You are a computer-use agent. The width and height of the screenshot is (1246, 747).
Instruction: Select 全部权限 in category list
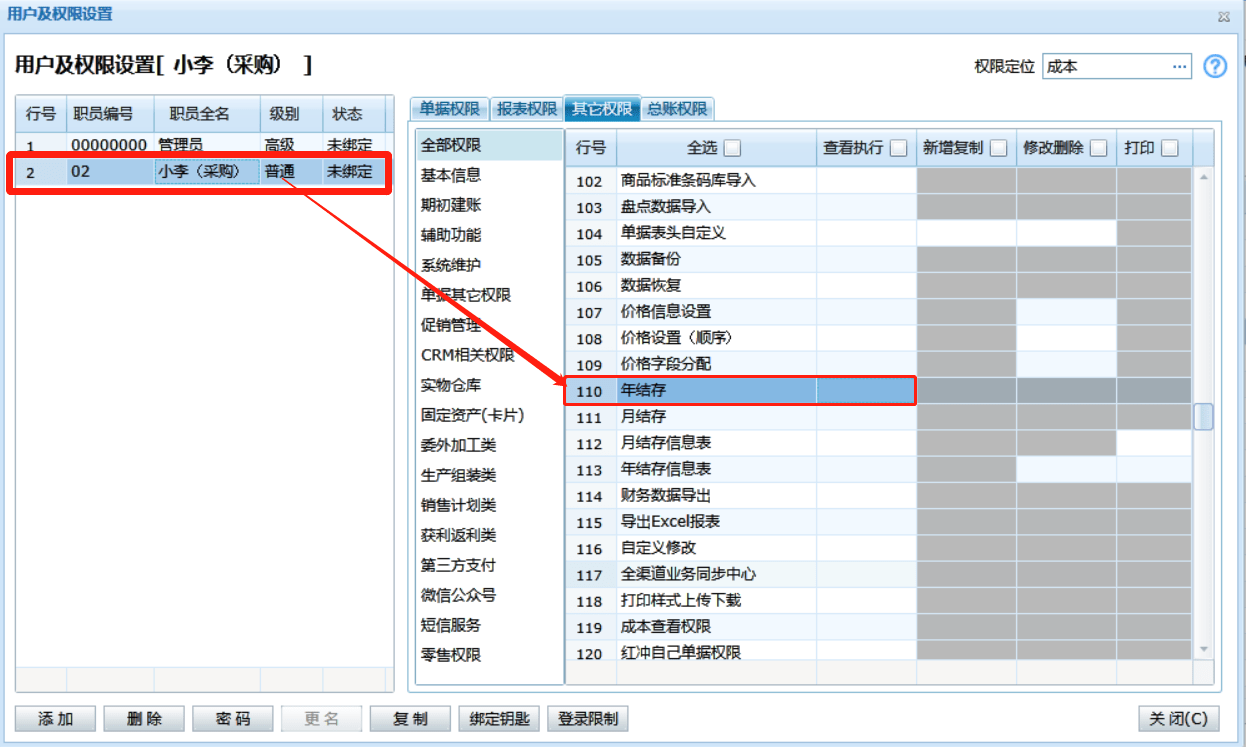coord(490,145)
